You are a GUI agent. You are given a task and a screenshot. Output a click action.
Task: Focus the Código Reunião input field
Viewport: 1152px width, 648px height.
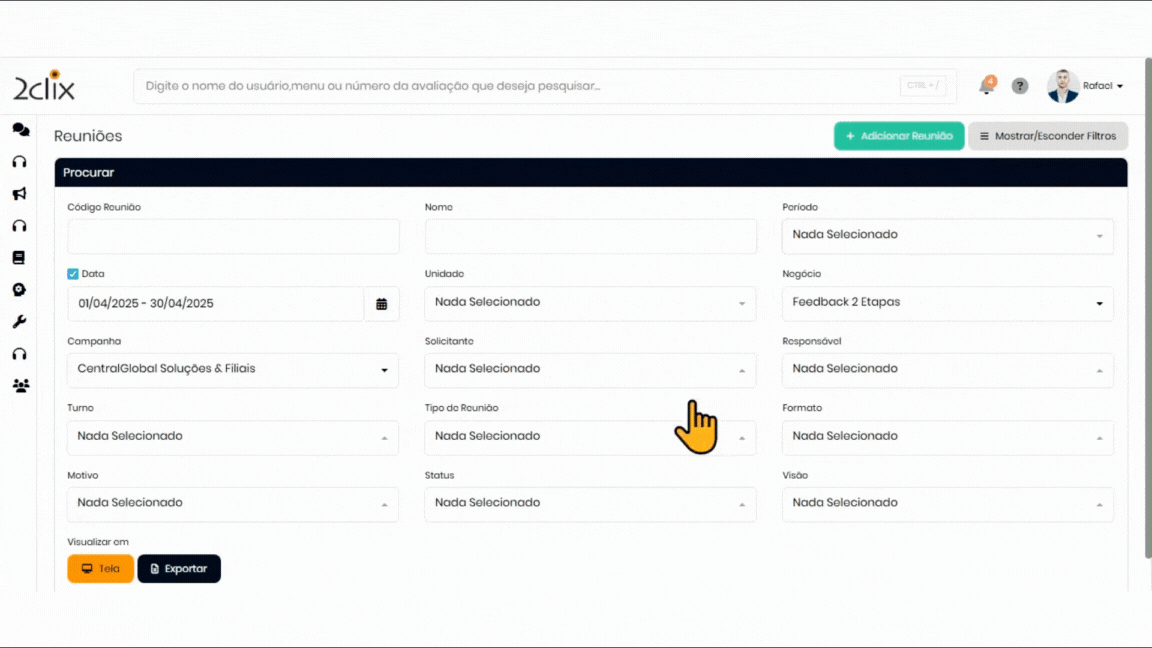[233, 237]
